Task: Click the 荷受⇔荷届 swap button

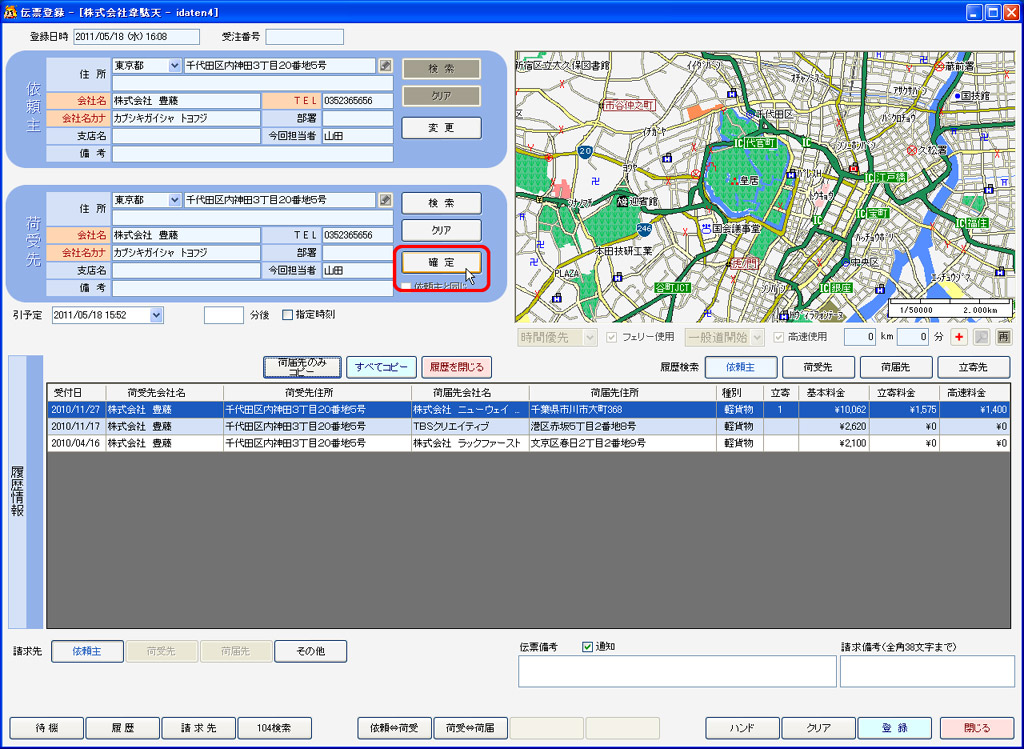Action: coord(470,727)
